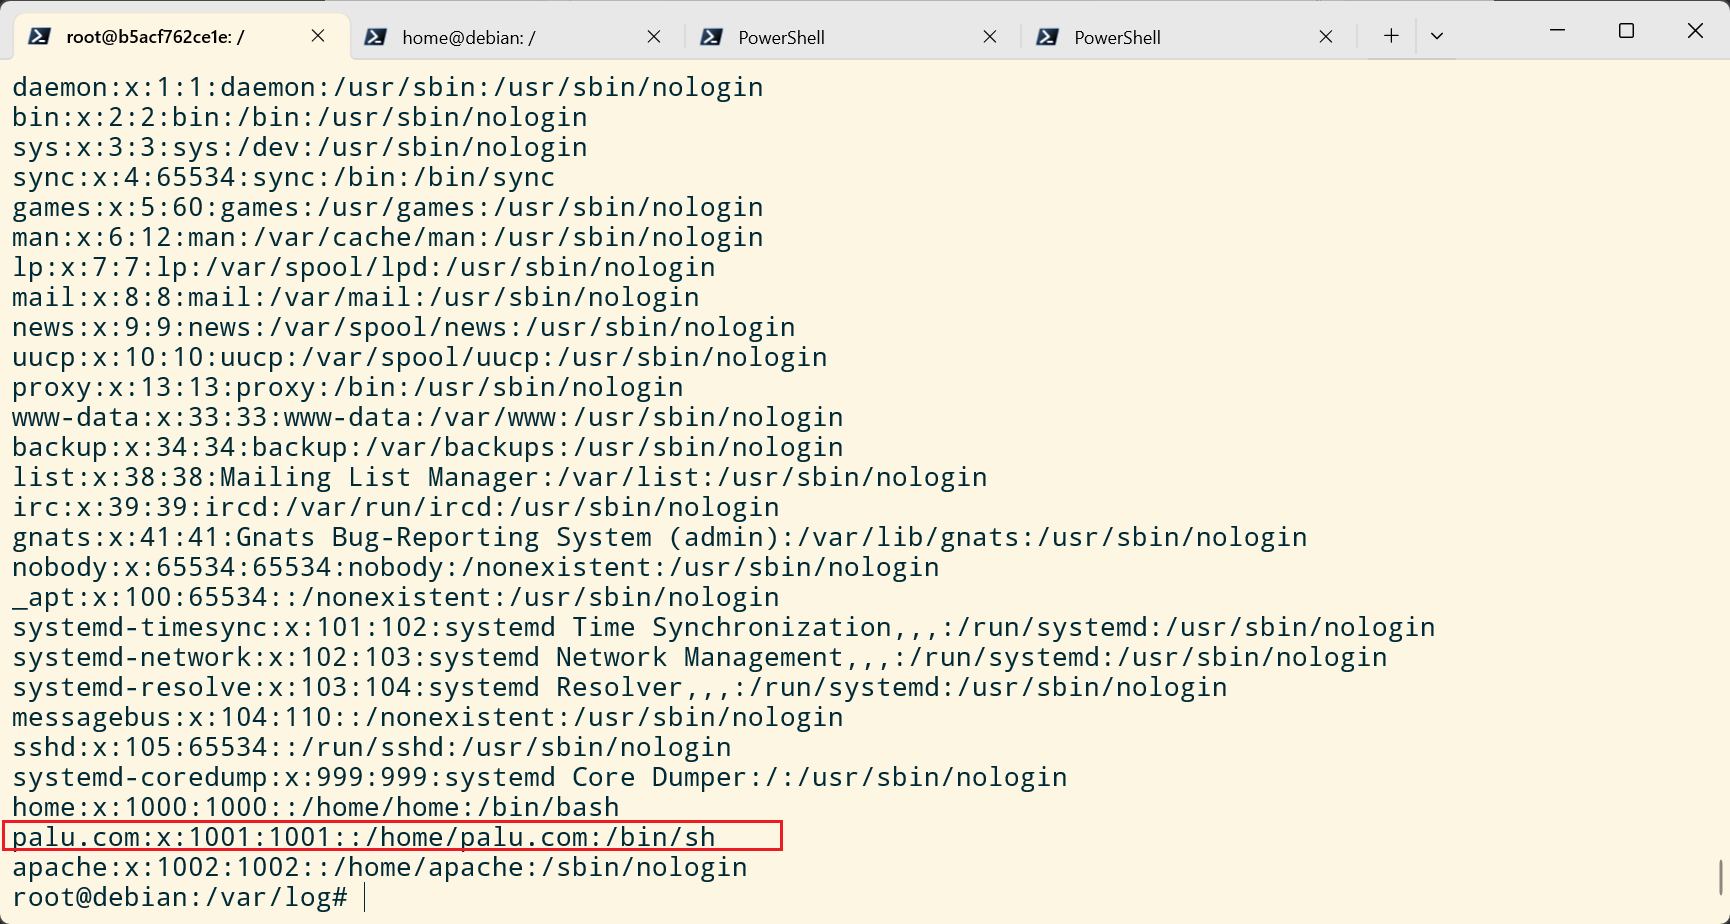The image size is (1730, 924).
Task: Expand the new tab profiles dropdown chevron
Action: 1437,36
